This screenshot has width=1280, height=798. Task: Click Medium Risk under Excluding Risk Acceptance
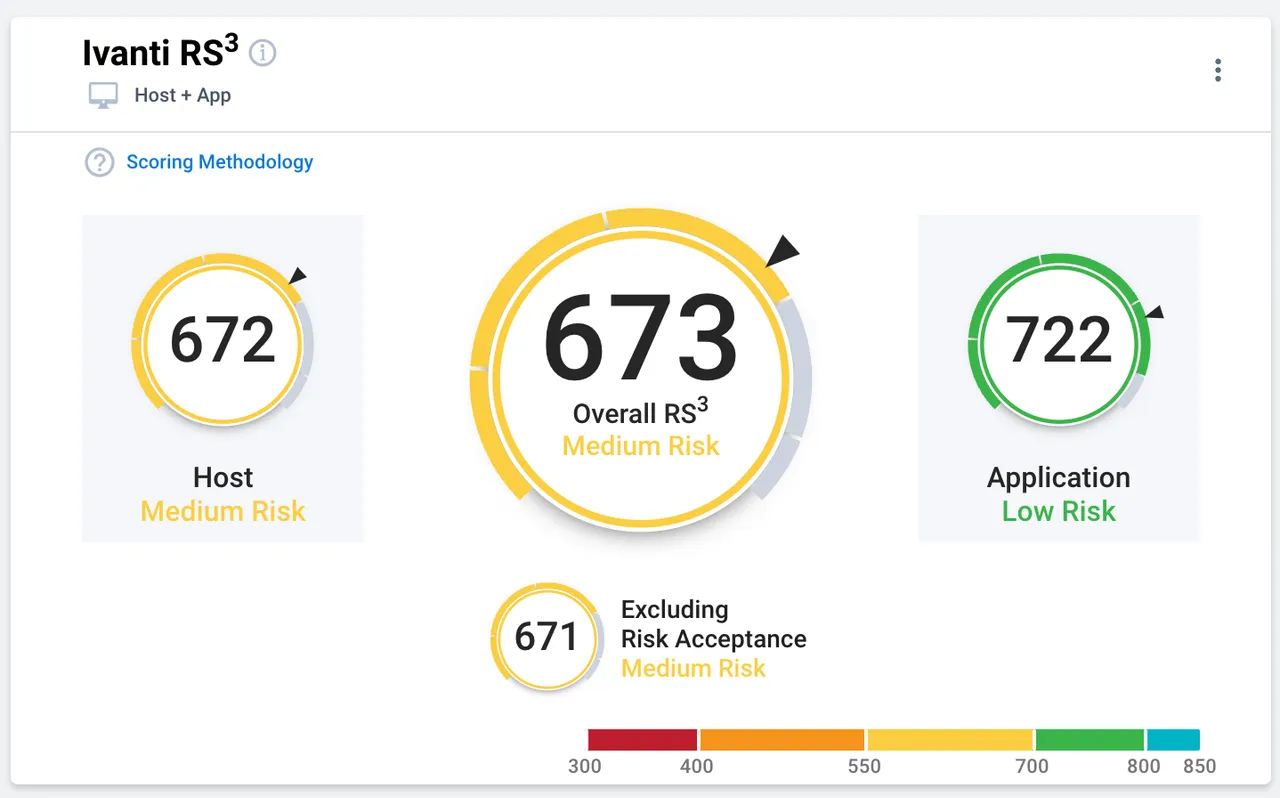pyautogui.click(x=694, y=668)
